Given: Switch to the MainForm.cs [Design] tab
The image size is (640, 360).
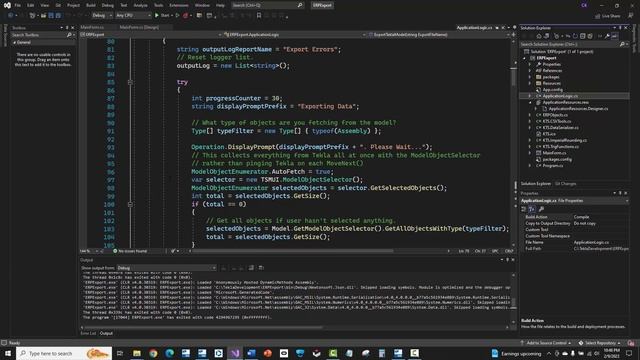Looking at the screenshot, I should click(x=139, y=27).
